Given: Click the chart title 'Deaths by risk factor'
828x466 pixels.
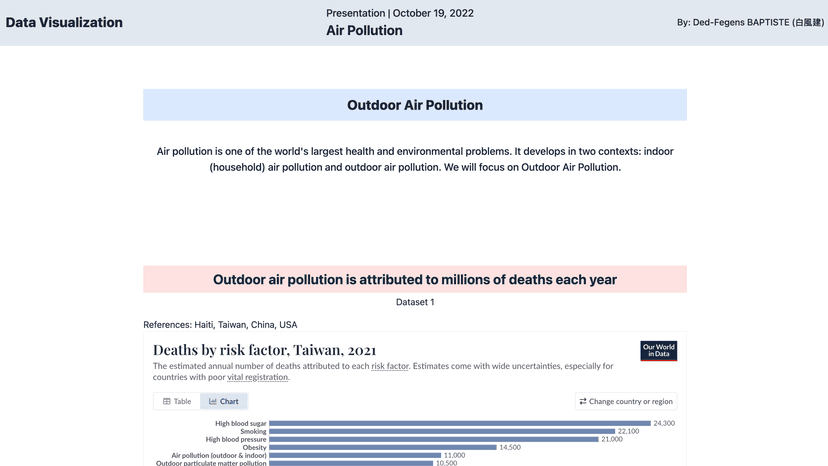Looking at the screenshot, I should pos(264,350).
